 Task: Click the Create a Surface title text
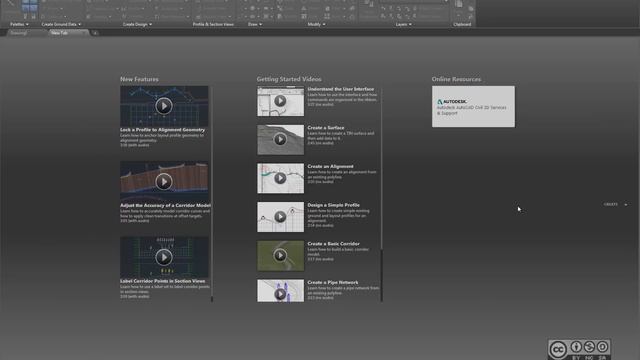[x=326, y=128]
